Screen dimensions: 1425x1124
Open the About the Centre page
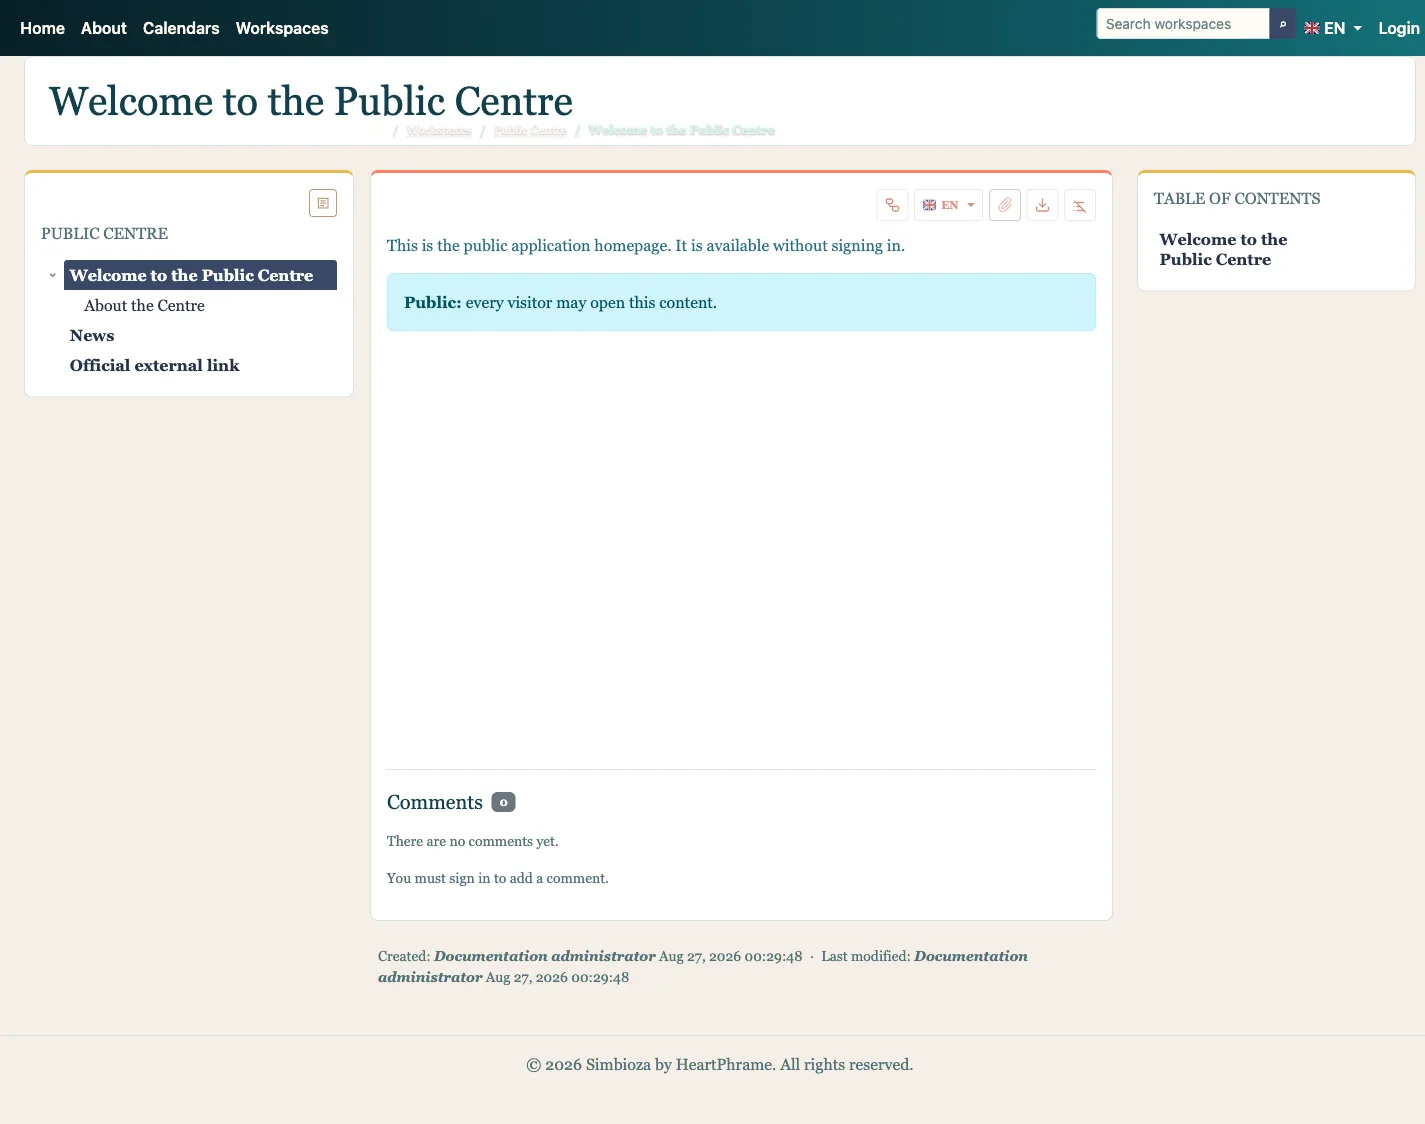(x=144, y=306)
